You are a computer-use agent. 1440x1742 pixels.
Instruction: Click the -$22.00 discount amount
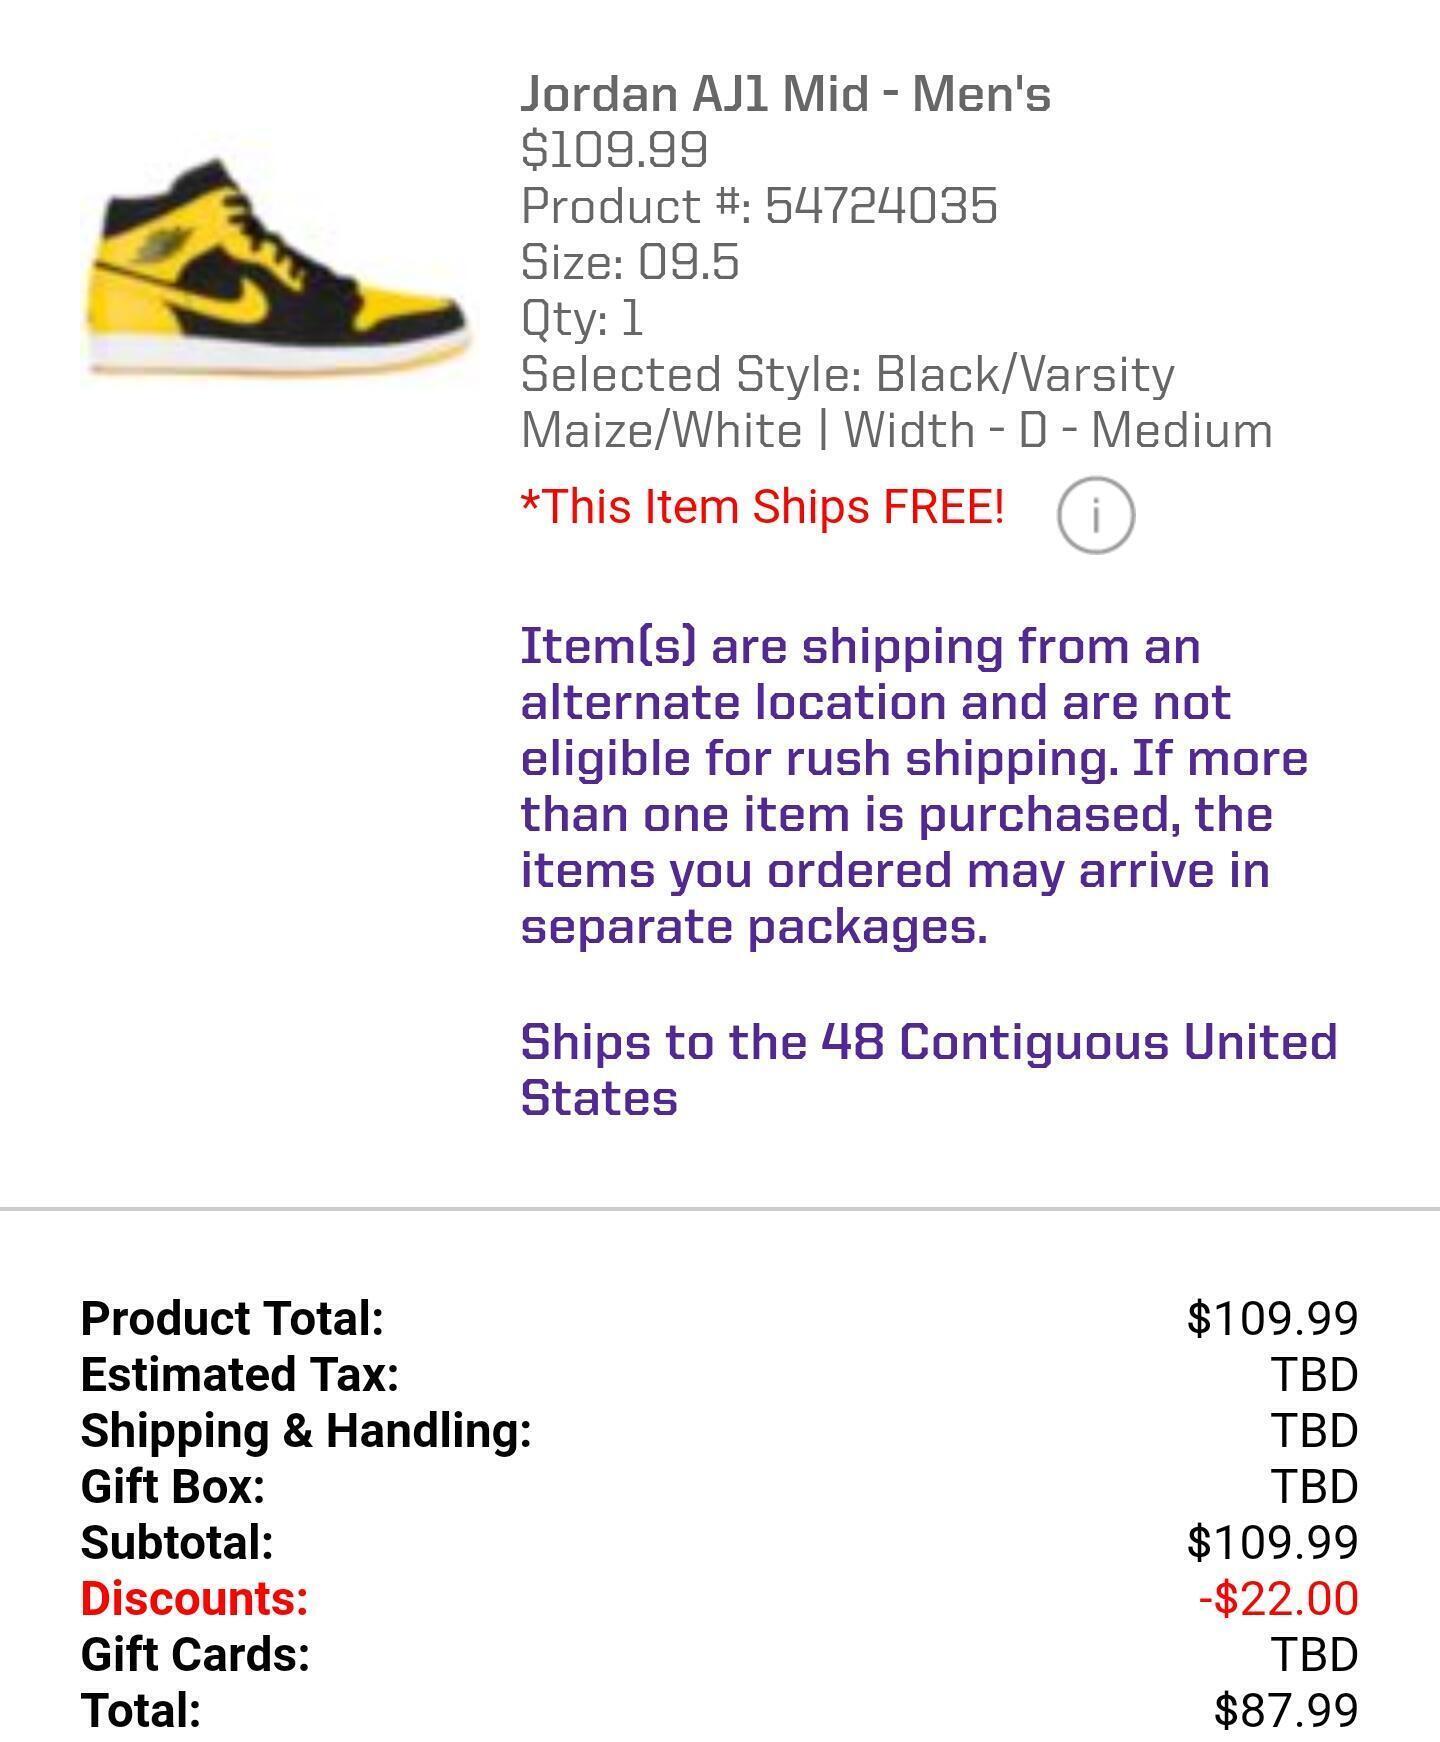(x=1278, y=1598)
